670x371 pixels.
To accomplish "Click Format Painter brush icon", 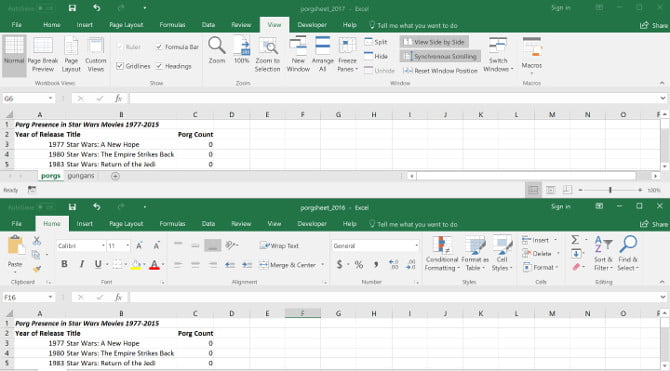I will pos(37,268).
